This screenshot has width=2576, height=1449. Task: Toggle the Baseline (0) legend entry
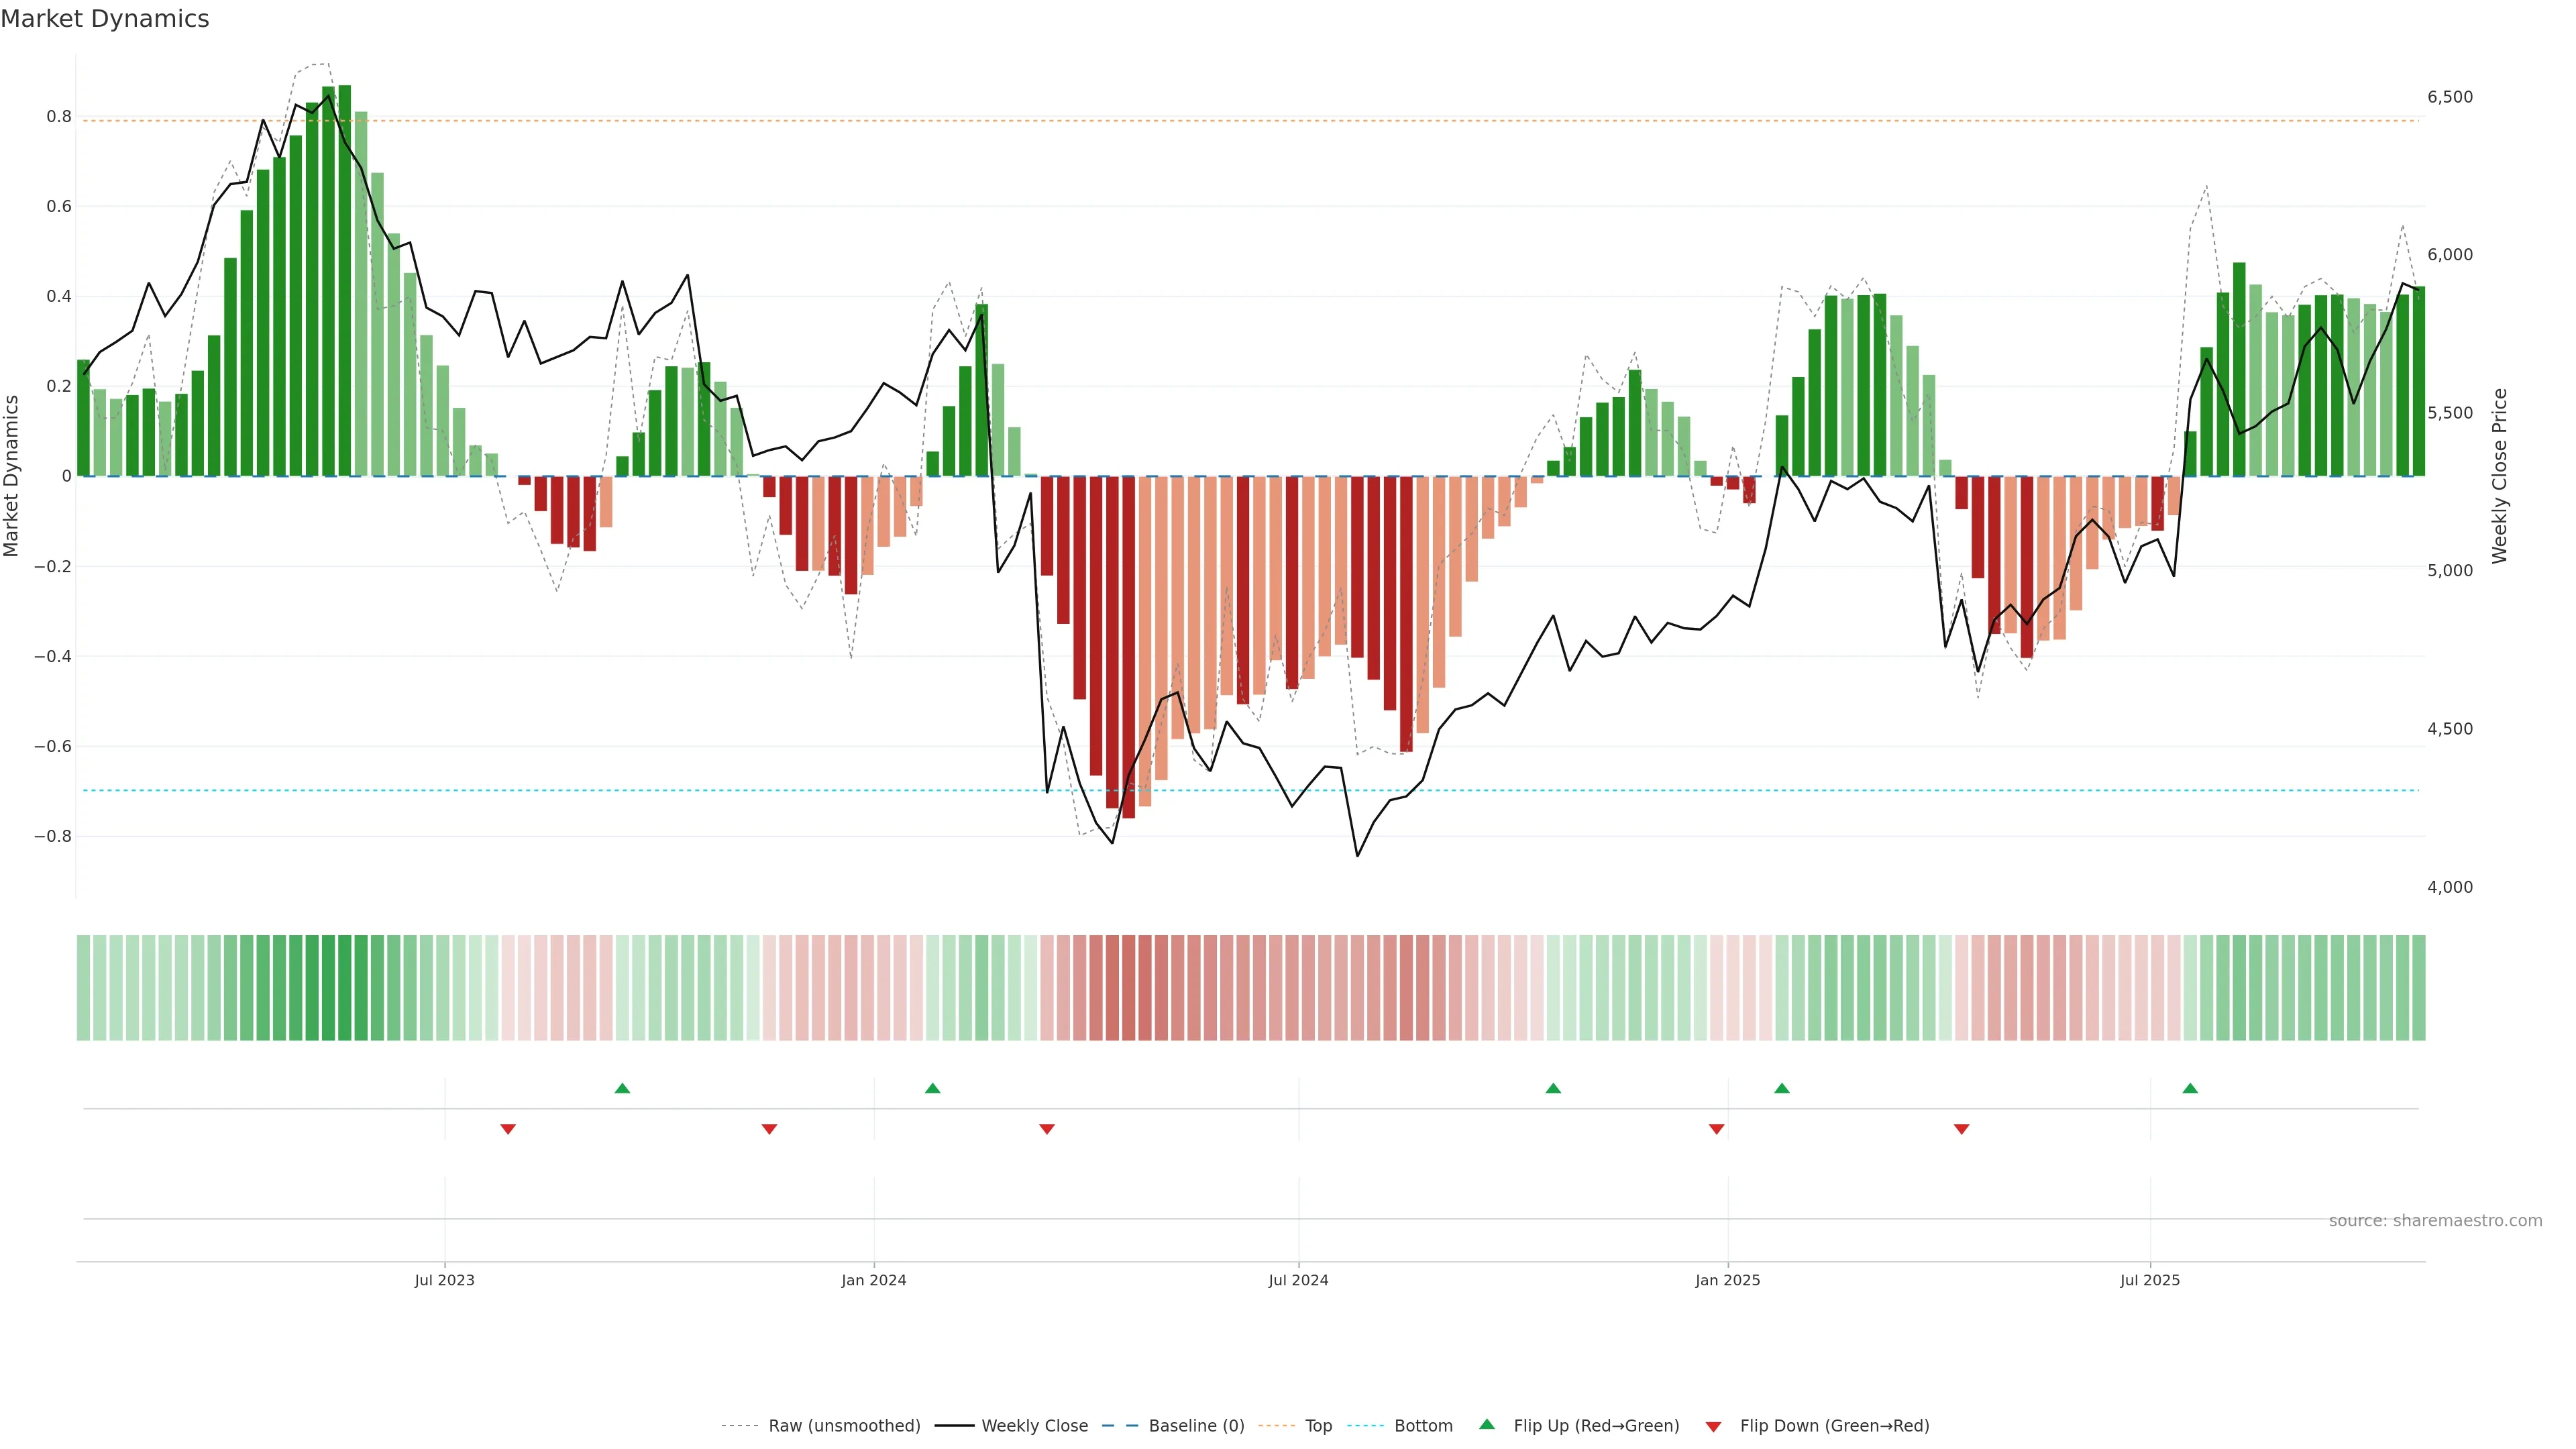coord(1196,1426)
